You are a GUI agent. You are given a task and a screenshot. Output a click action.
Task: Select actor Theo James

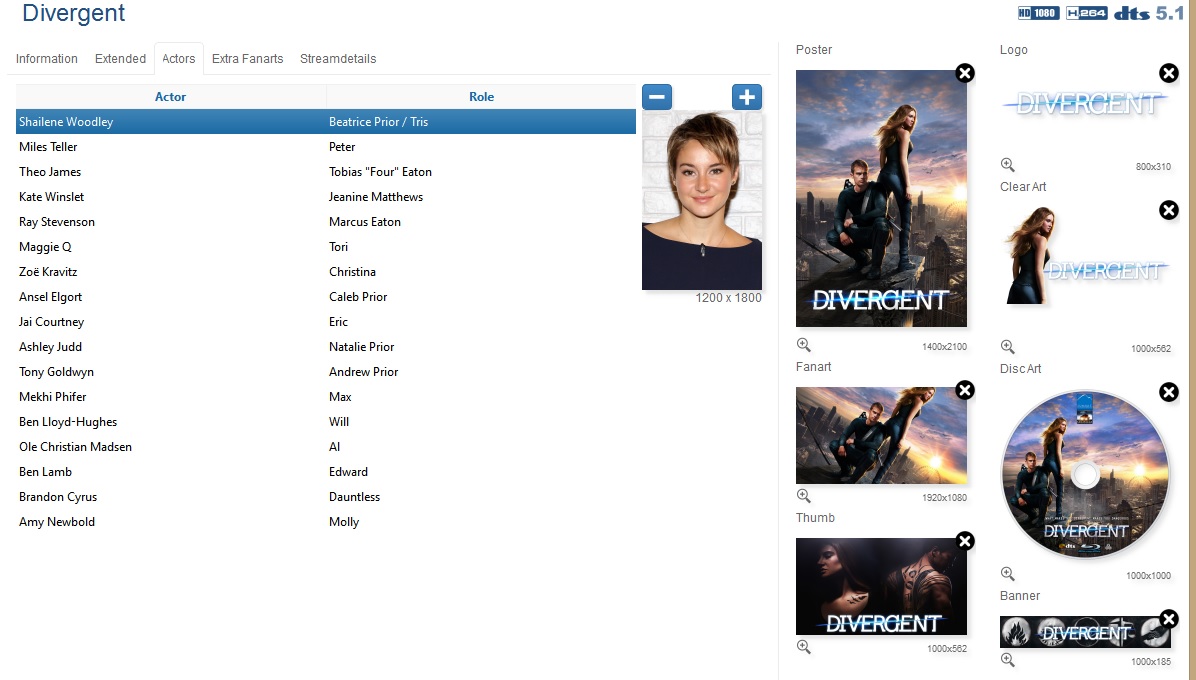click(50, 172)
